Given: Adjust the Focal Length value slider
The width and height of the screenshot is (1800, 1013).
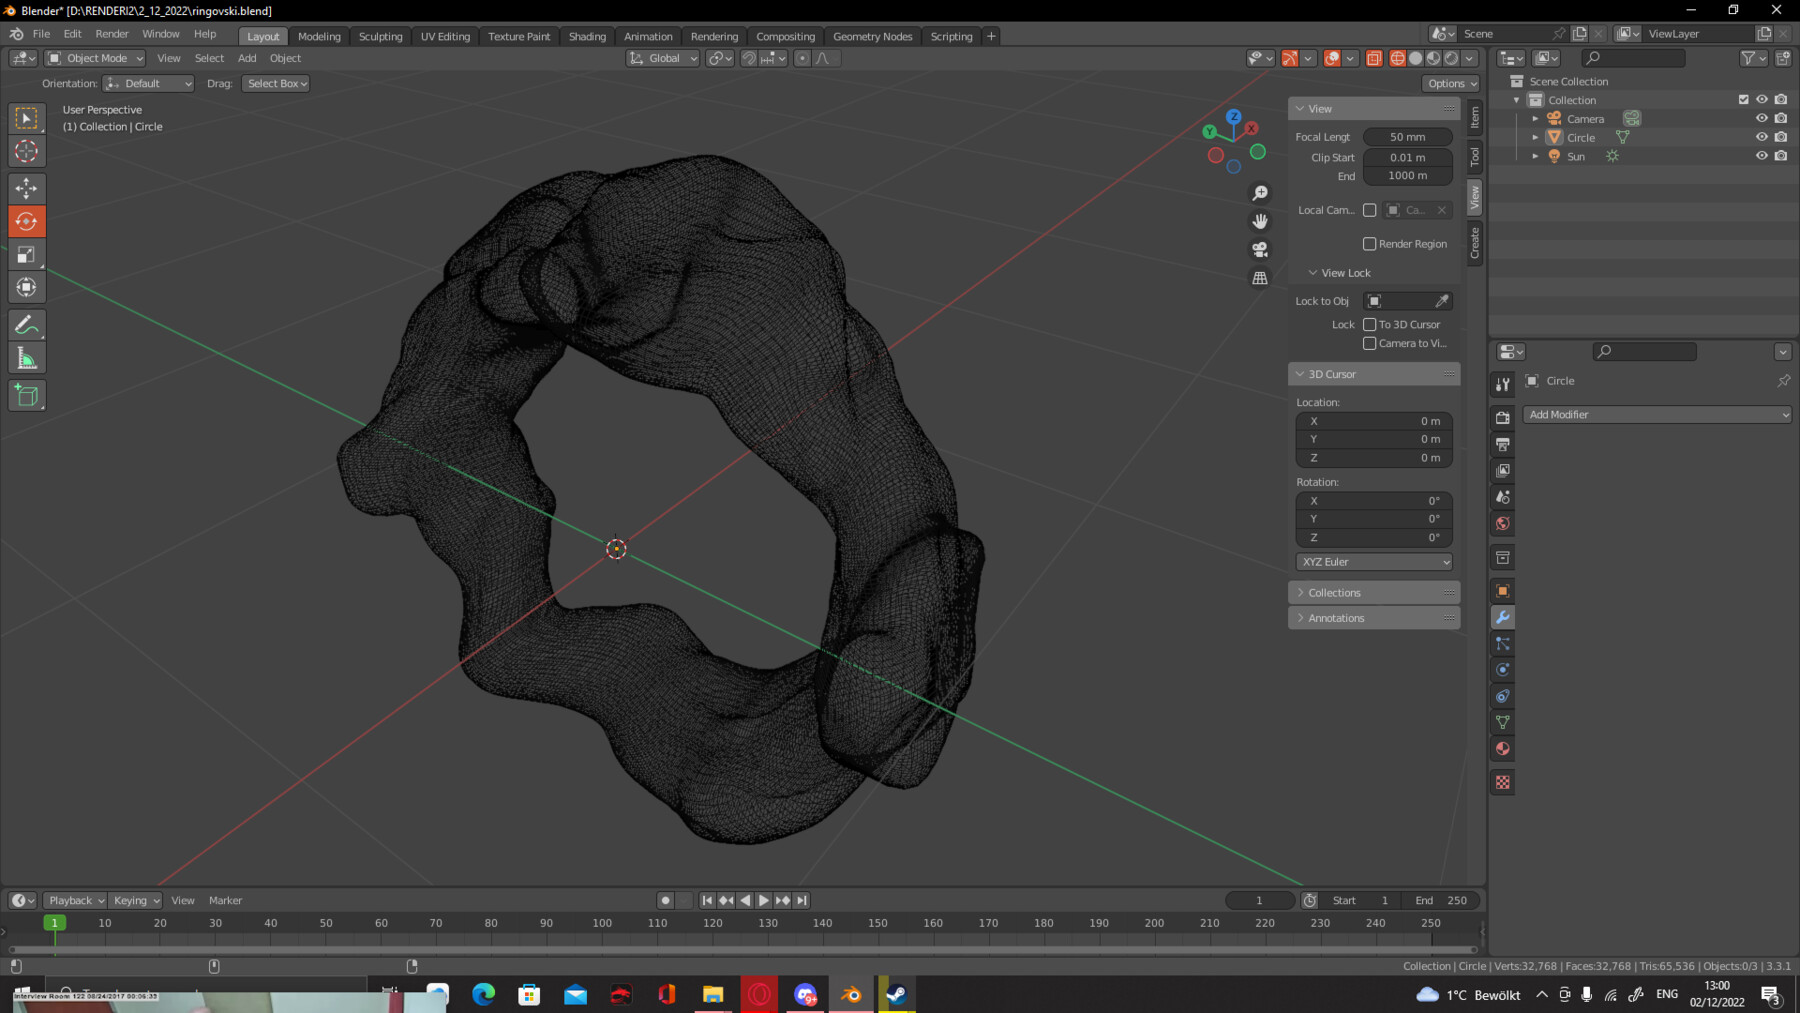Looking at the screenshot, I should click(x=1407, y=136).
